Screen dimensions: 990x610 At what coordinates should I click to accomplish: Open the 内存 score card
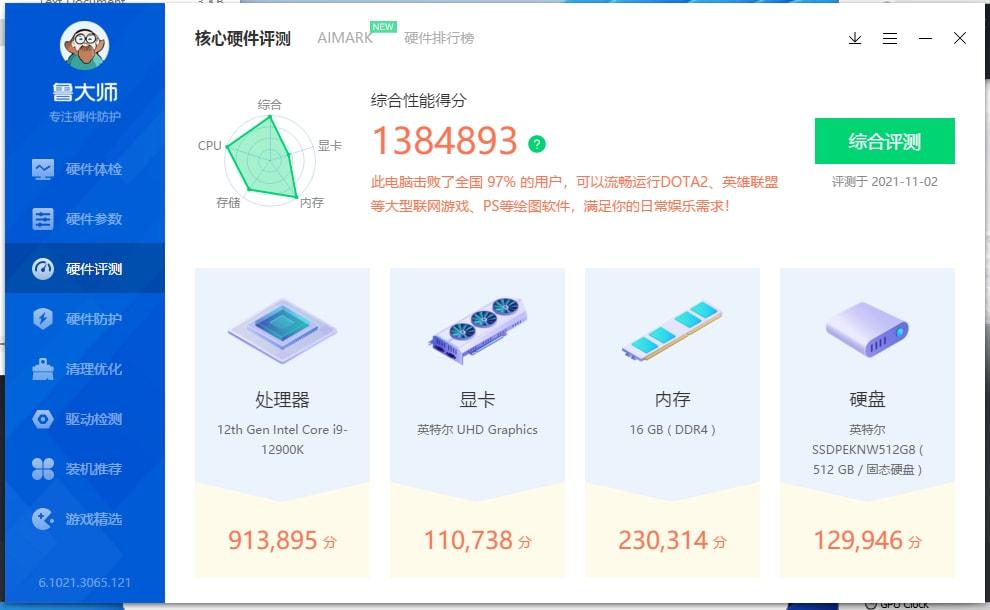coord(672,422)
